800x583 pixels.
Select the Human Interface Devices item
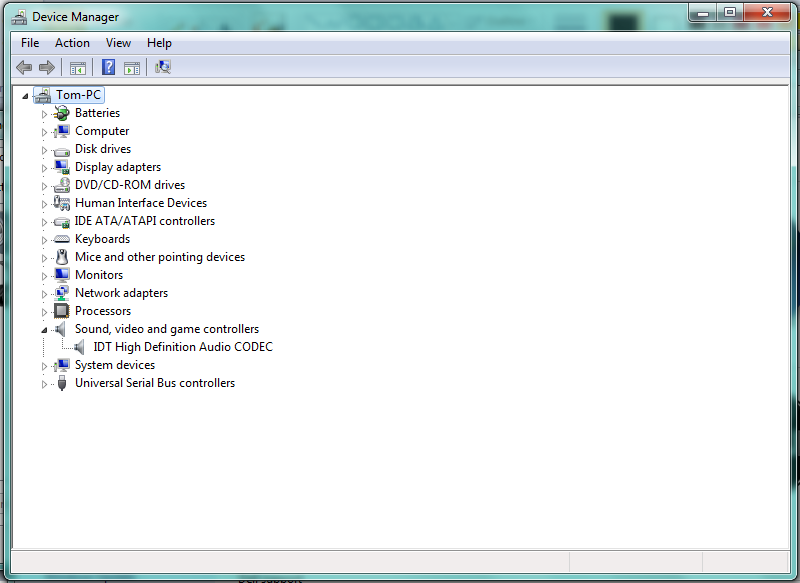click(140, 203)
